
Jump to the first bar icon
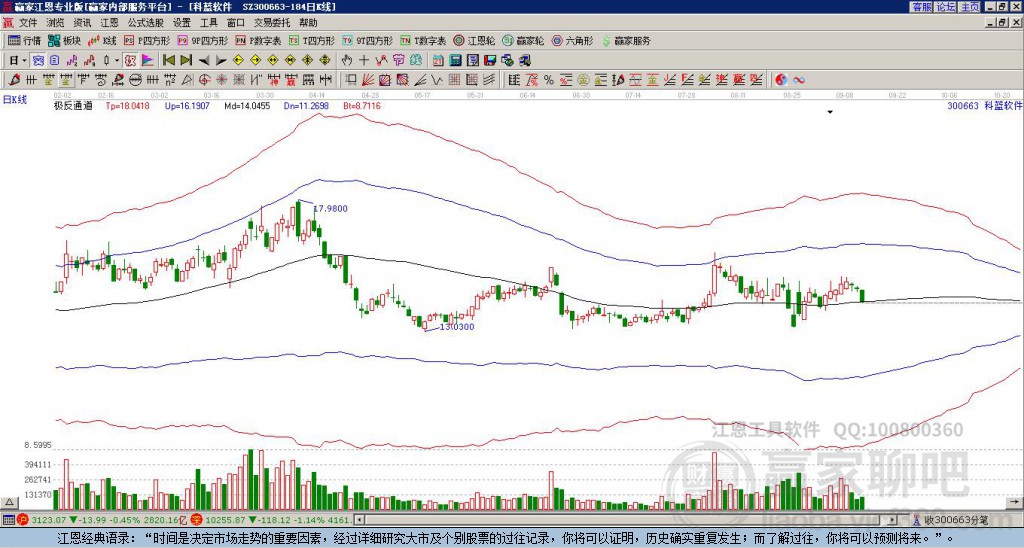(168, 61)
